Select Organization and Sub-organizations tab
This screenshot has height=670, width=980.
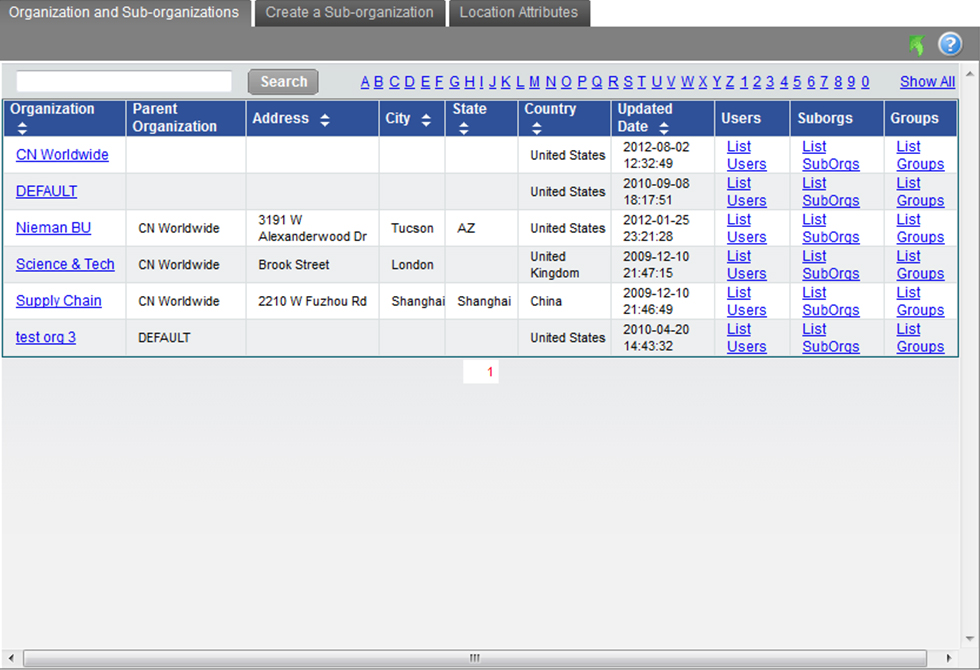124,13
